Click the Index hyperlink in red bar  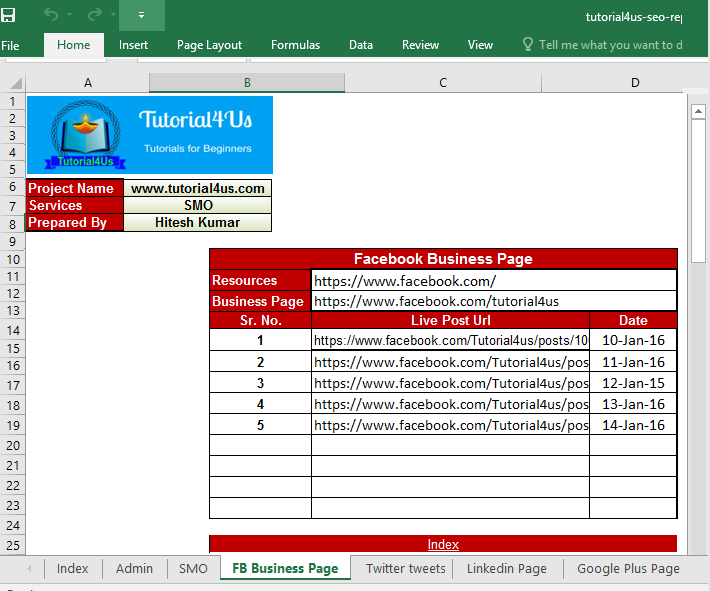click(x=443, y=544)
